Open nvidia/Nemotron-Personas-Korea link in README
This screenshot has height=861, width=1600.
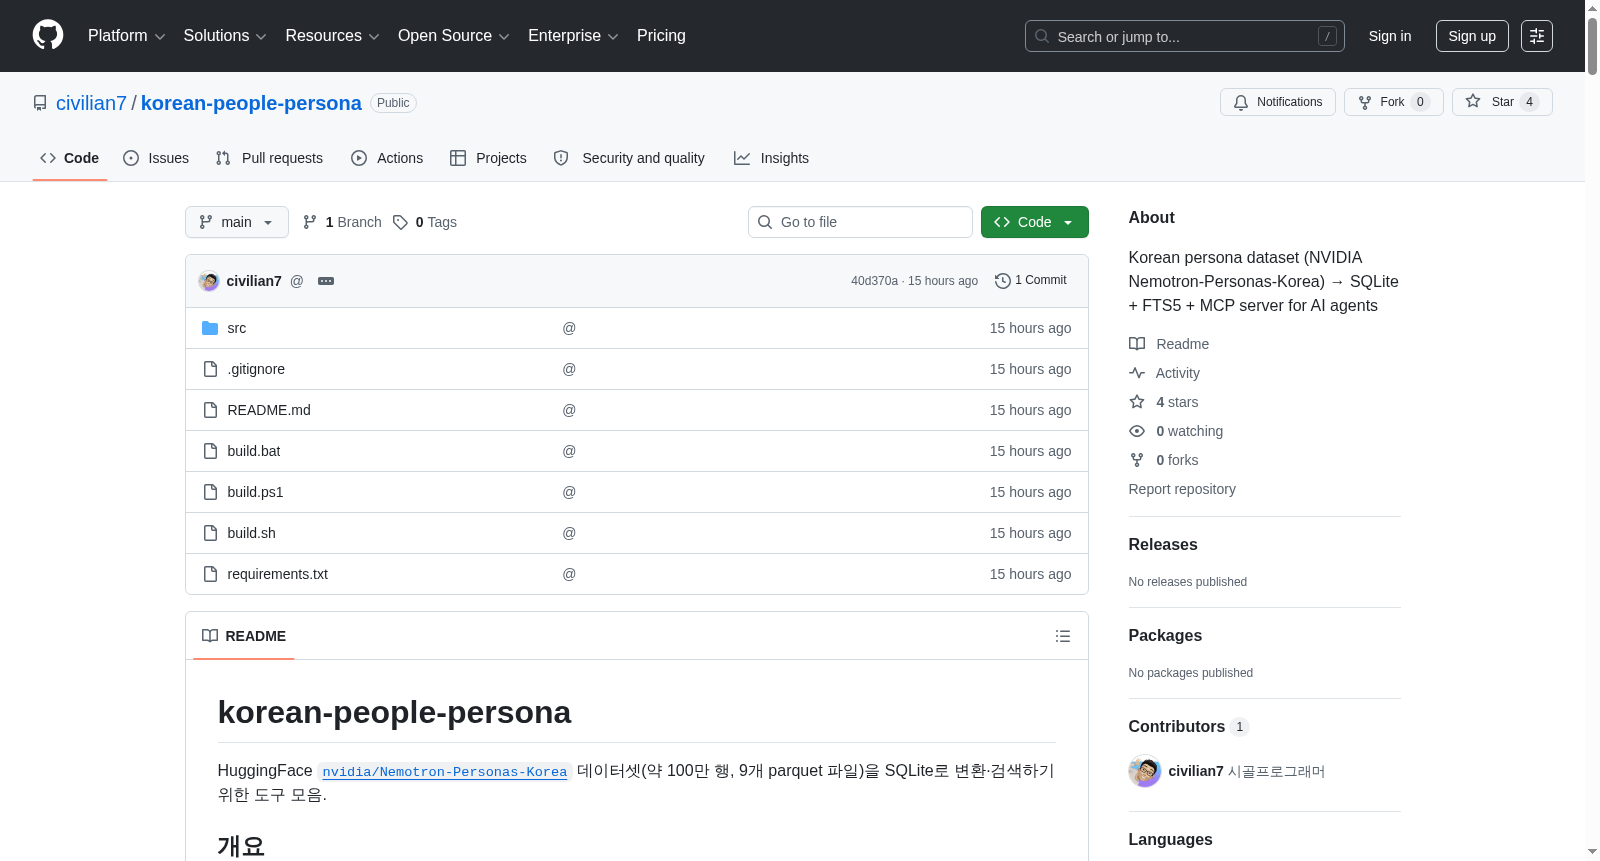[445, 772]
